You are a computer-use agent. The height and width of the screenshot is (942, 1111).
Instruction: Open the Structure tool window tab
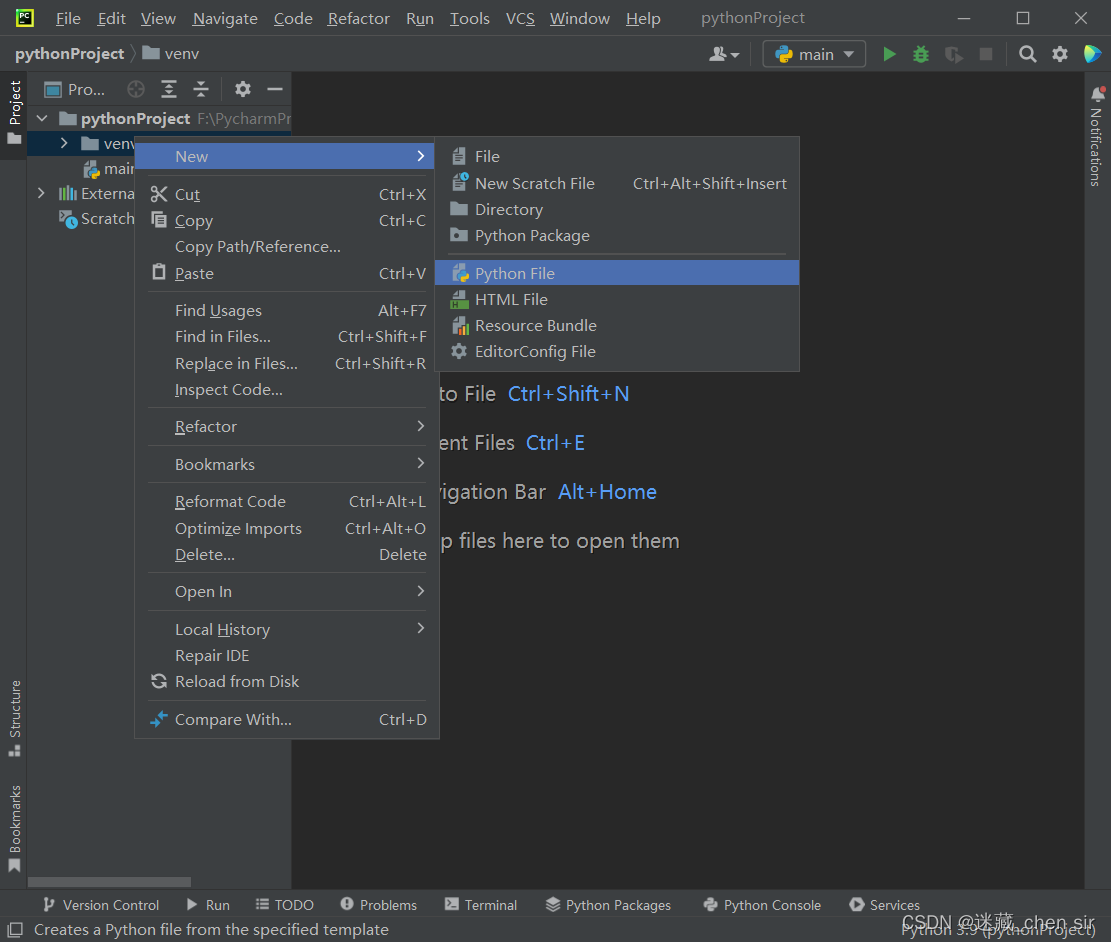tap(14, 718)
